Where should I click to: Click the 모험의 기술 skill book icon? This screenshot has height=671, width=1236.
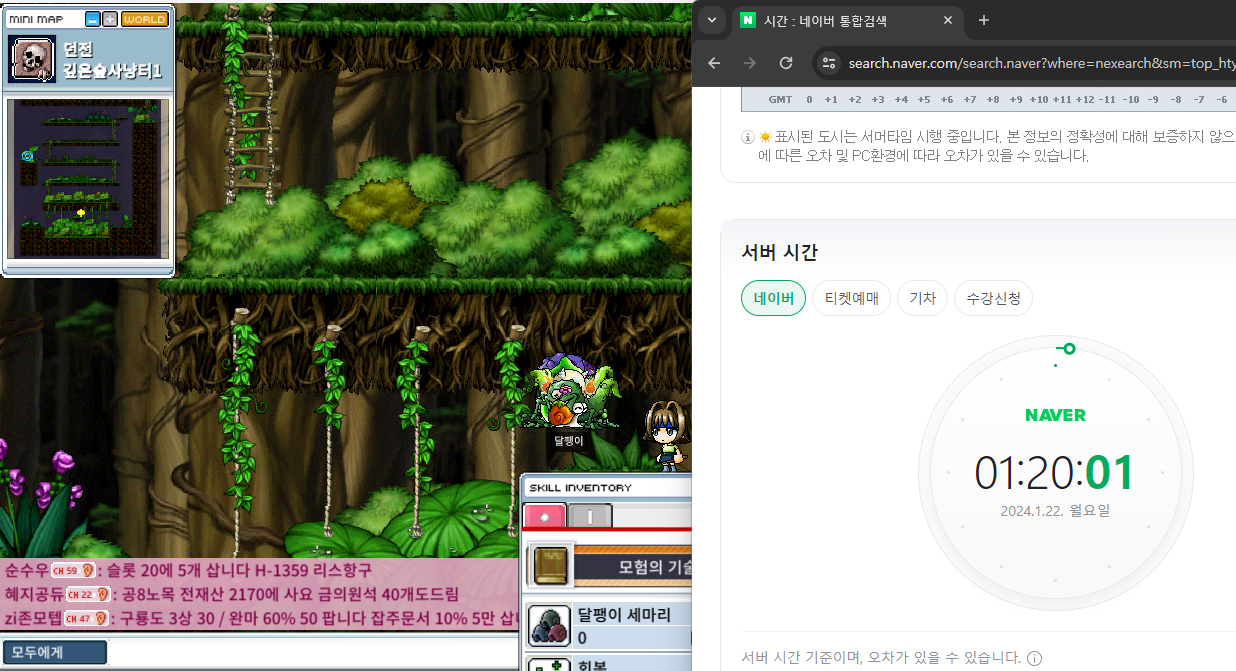[549, 565]
